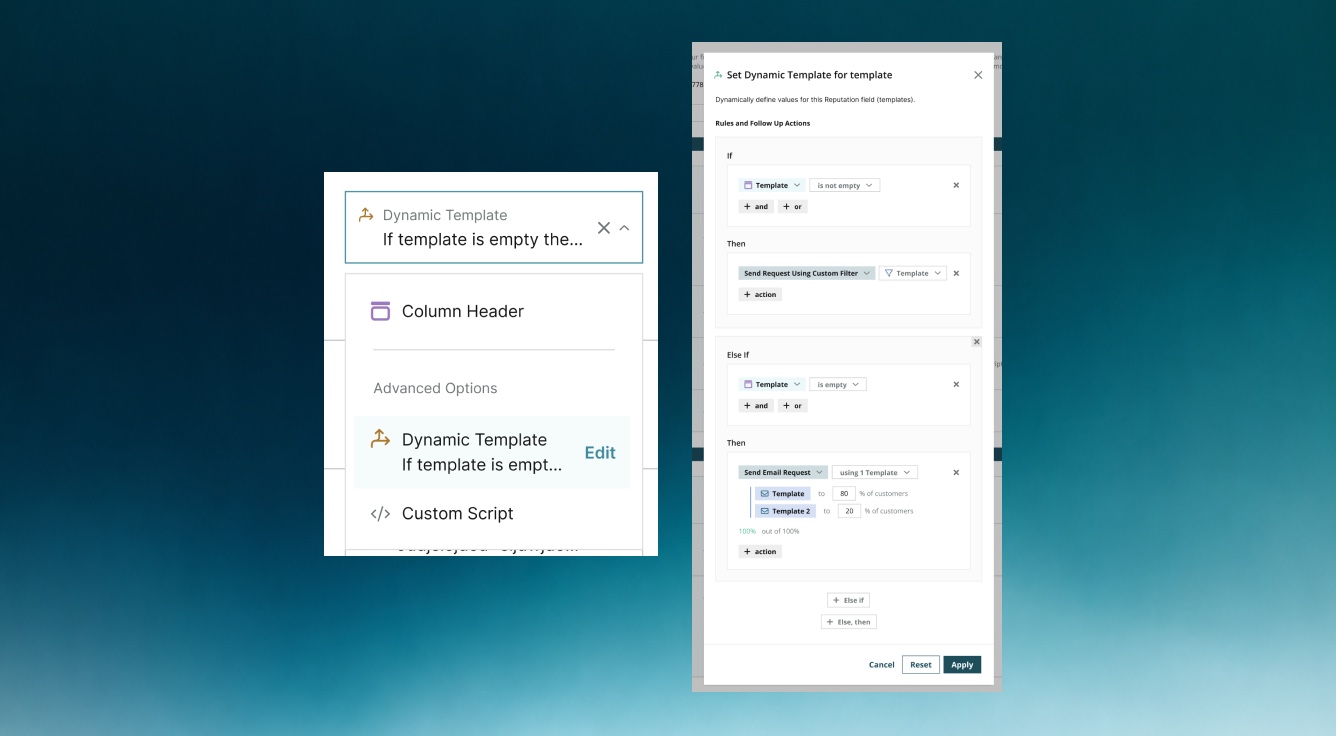Add action under Send Email Request
The height and width of the screenshot is (736, 1336).
pyautogui.click(x=760, y=551)
